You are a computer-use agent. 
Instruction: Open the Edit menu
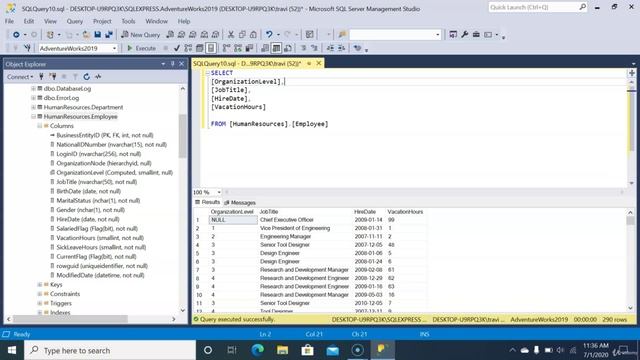pos(29,21)
